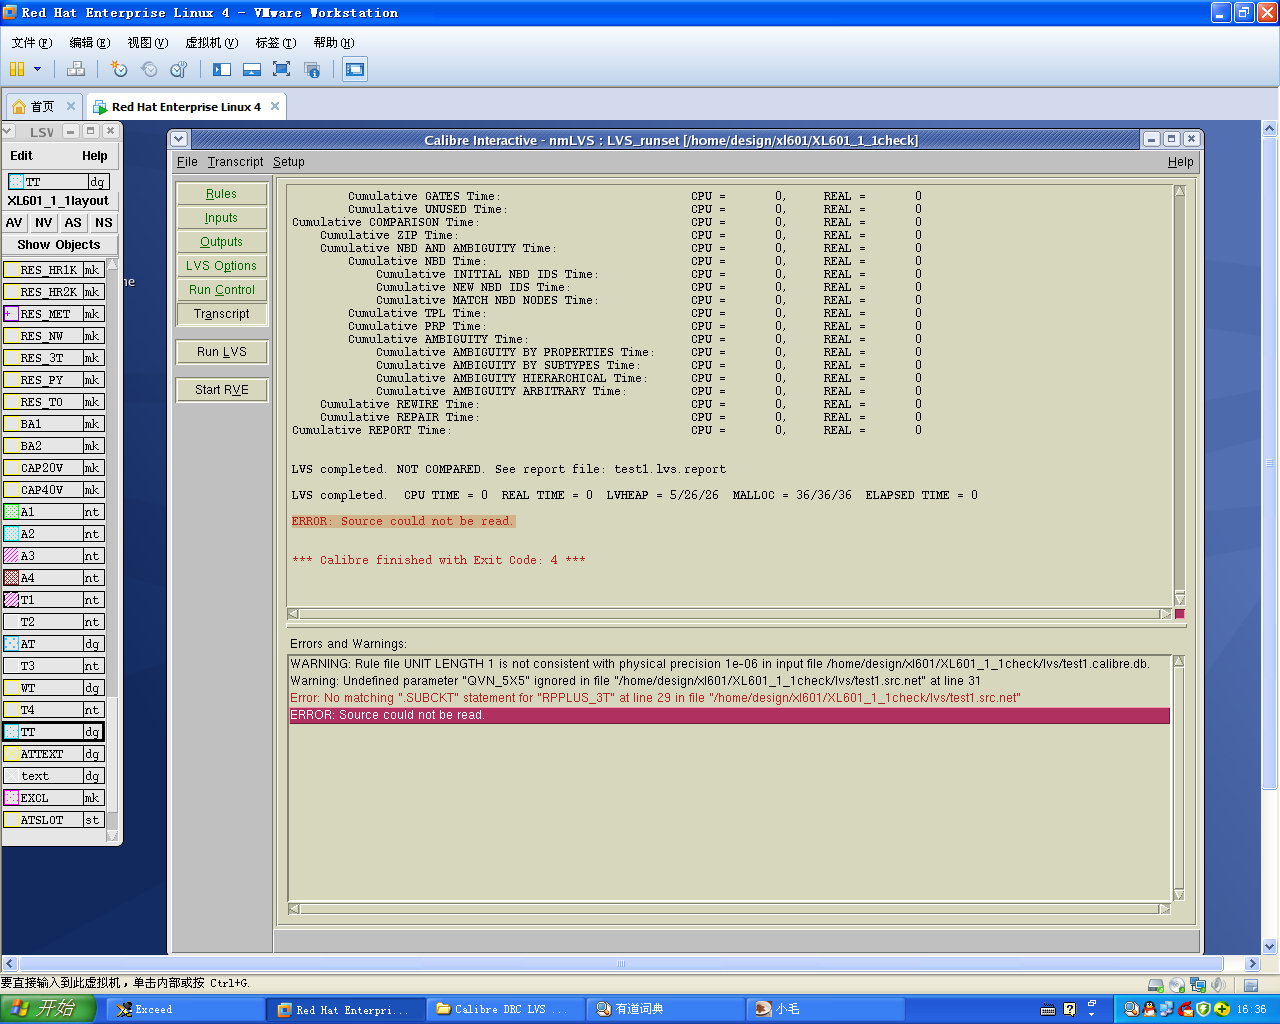1280x1024 pixels.
Task: Enter full screen mode icon
Action: [x=282, y=69]
